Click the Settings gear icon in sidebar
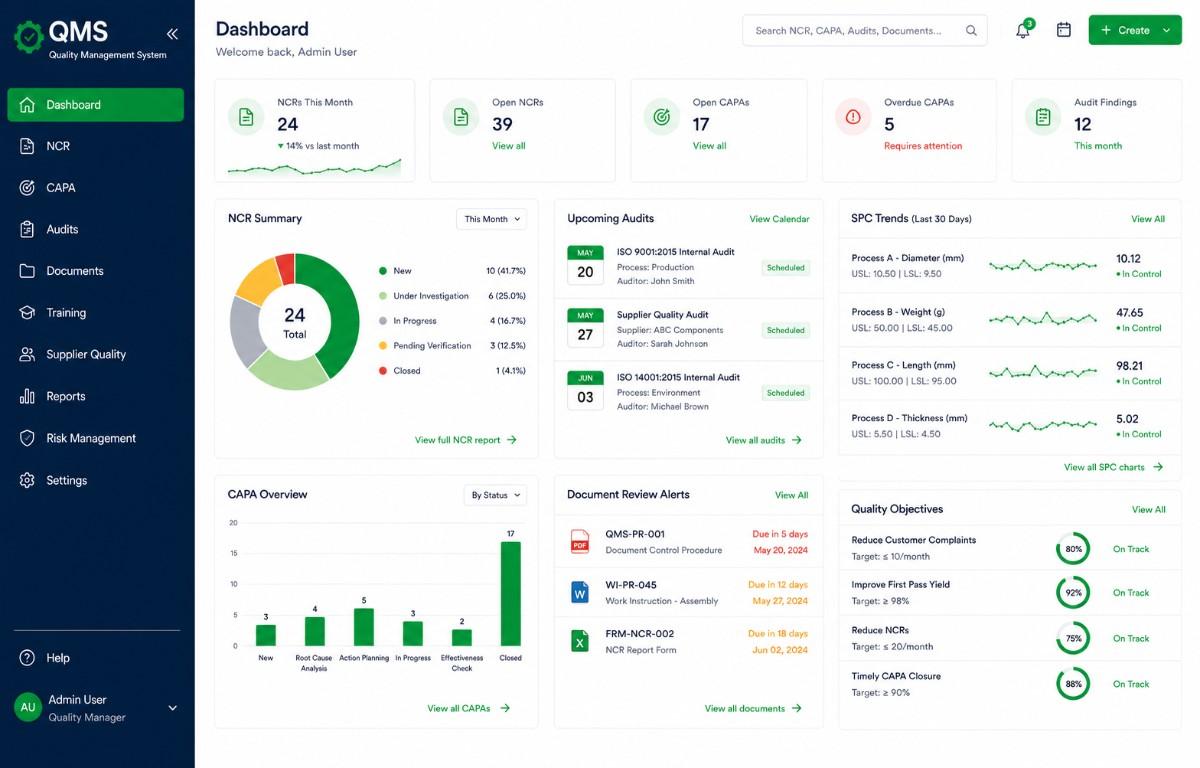The height and width of the screenshot is (768, 1200). click(x=27, y=480)
